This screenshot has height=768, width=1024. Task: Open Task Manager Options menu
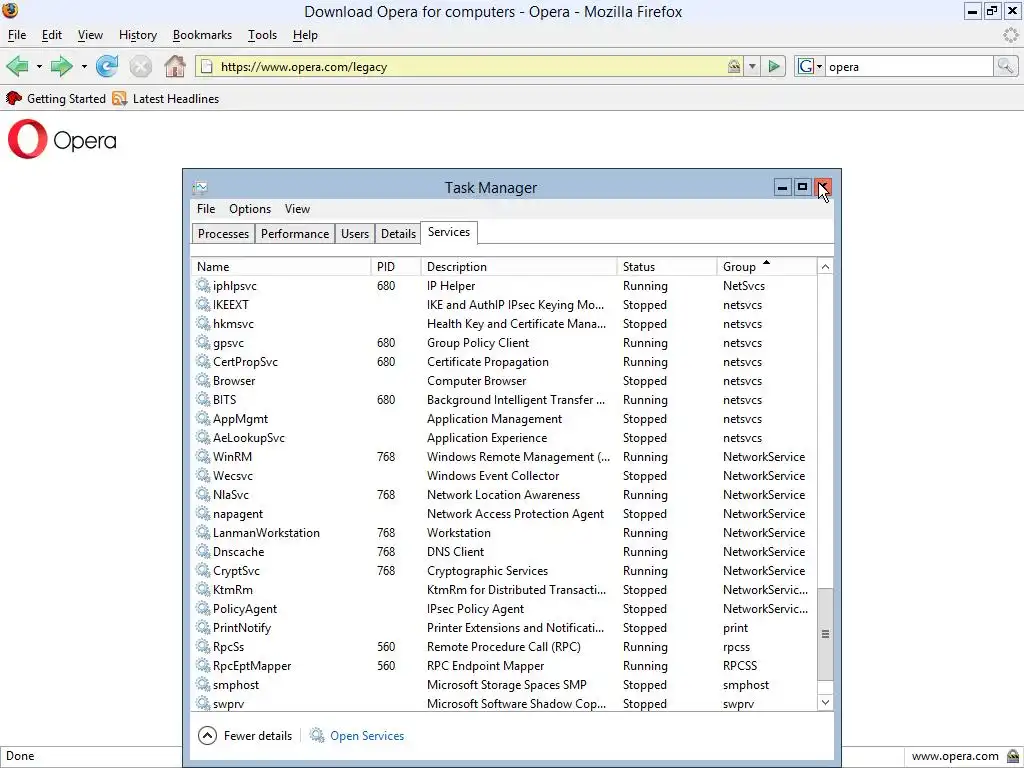pos(250,209)
